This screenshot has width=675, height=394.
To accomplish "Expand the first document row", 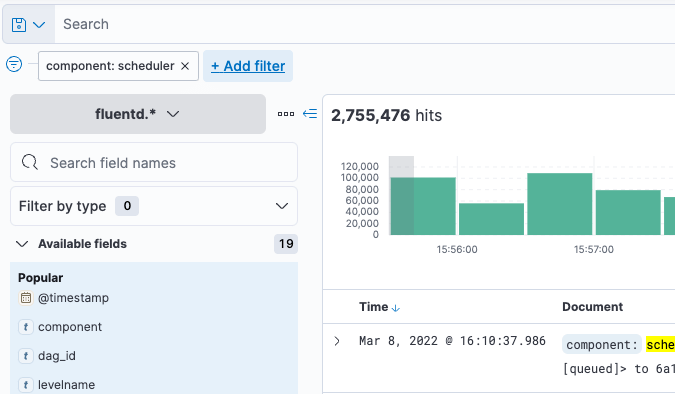I will [x=337, y=341].
